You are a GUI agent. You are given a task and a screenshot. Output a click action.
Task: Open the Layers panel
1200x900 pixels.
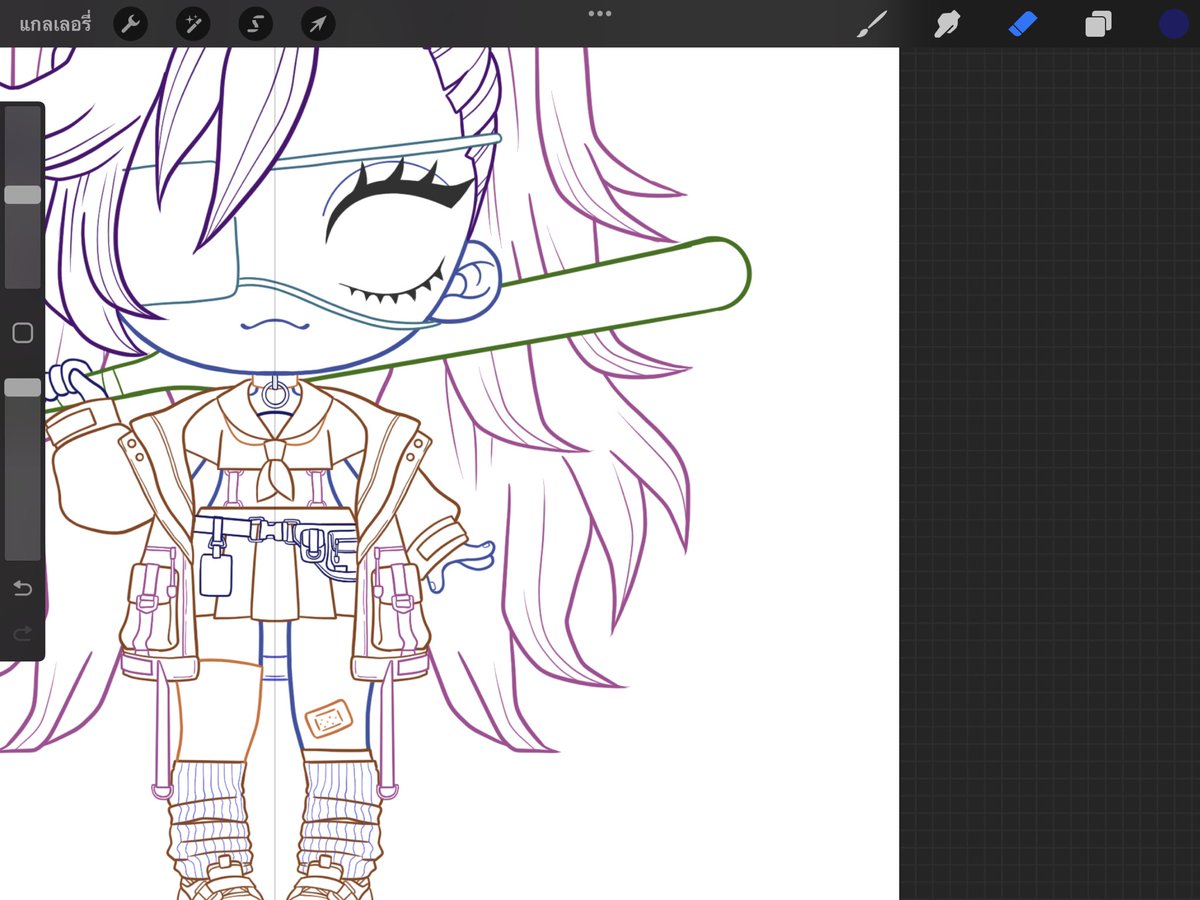point(1098,24)
